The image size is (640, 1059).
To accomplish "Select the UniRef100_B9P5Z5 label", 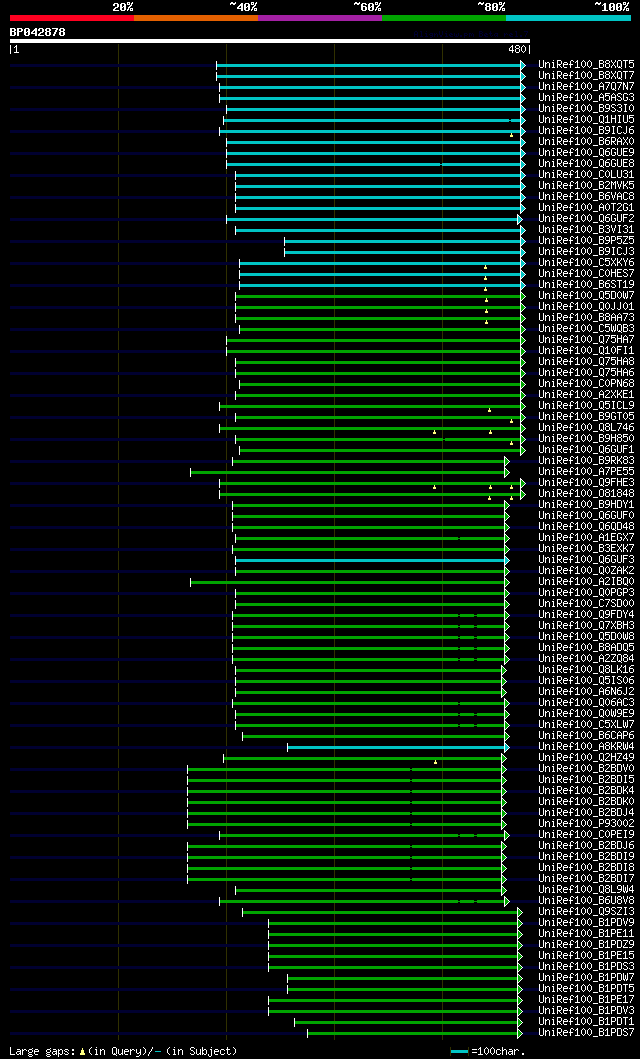I will [586, 240].
